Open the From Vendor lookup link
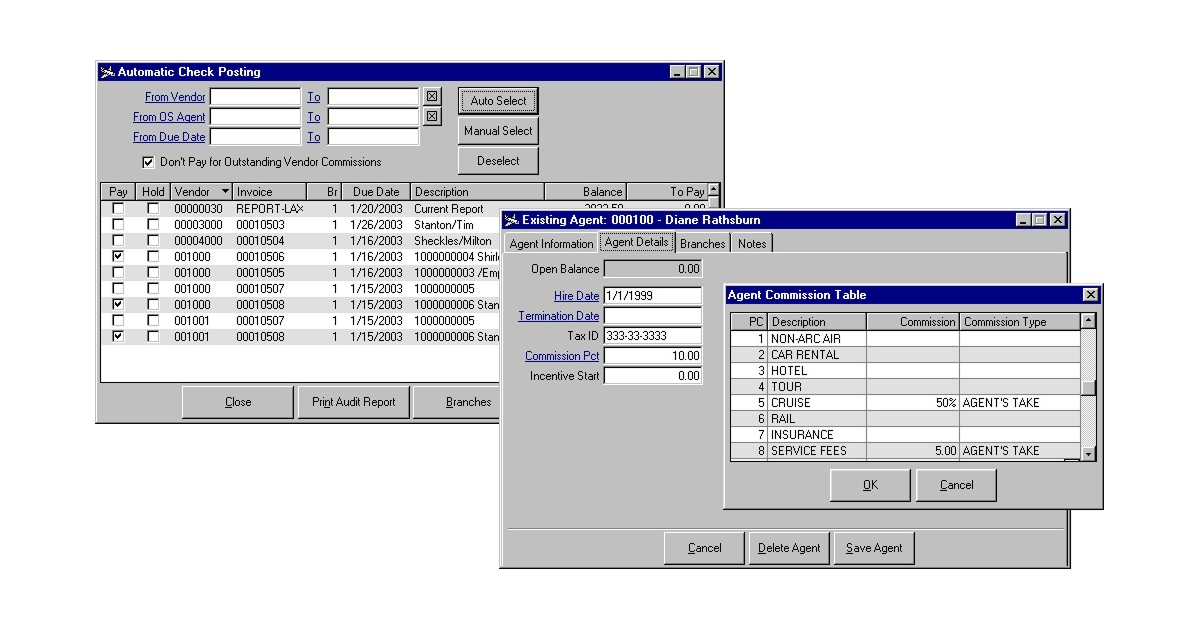 point(175,97)
